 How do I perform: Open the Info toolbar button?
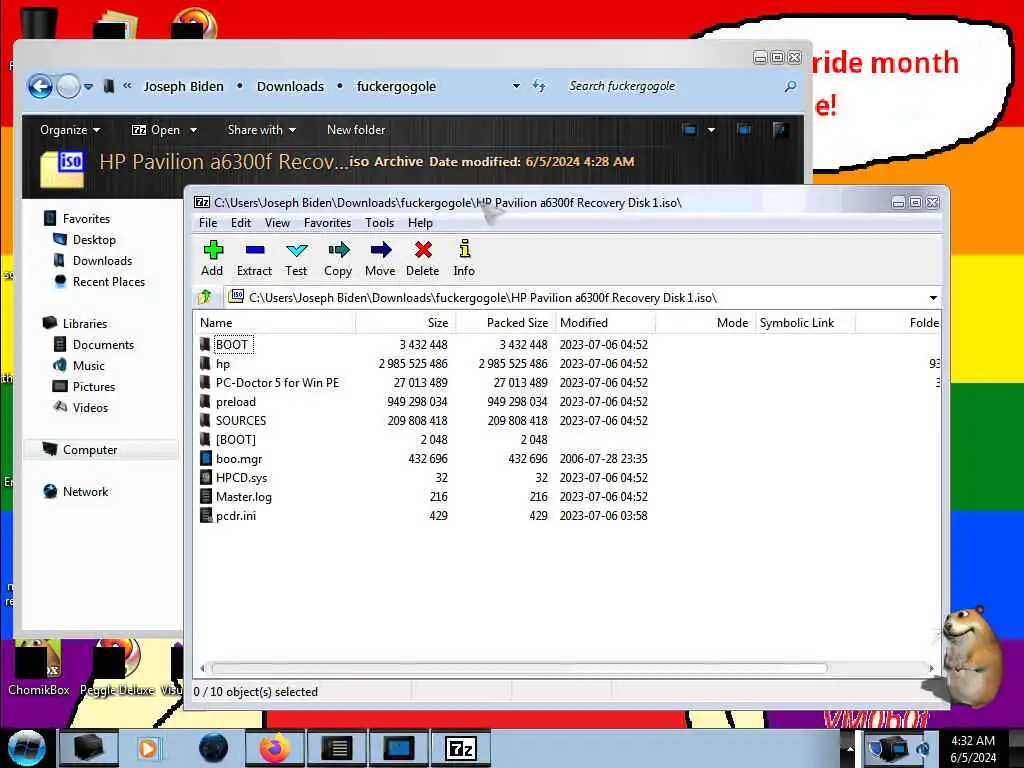464,258
